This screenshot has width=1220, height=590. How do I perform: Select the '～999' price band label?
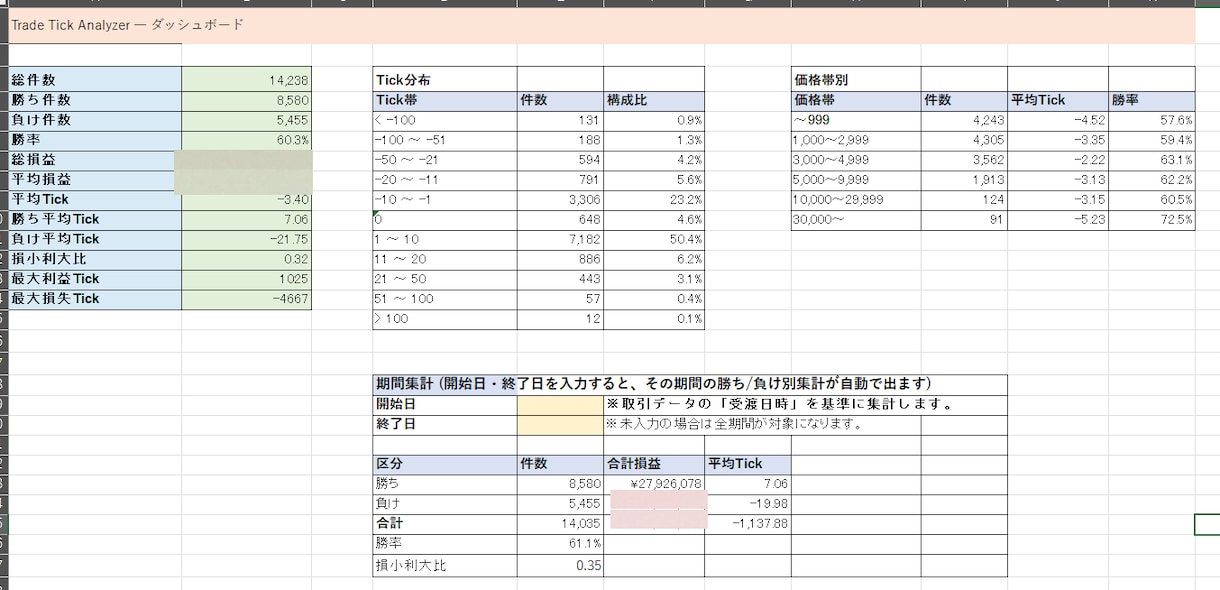coord(855,120)
